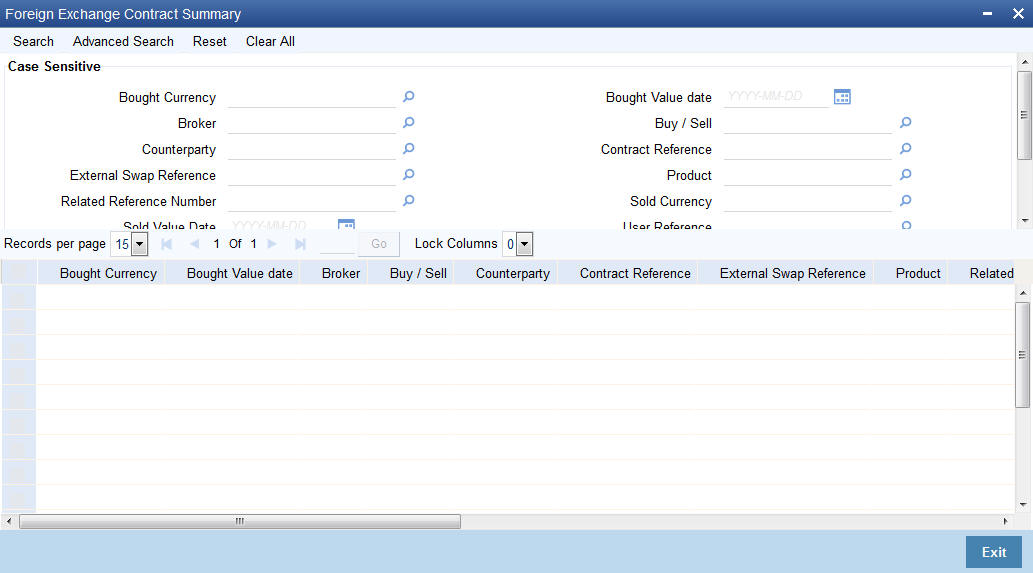Go to first page of records
Image resolution: width=1033 pixels, height=573 pixels.
click(167, 244)
